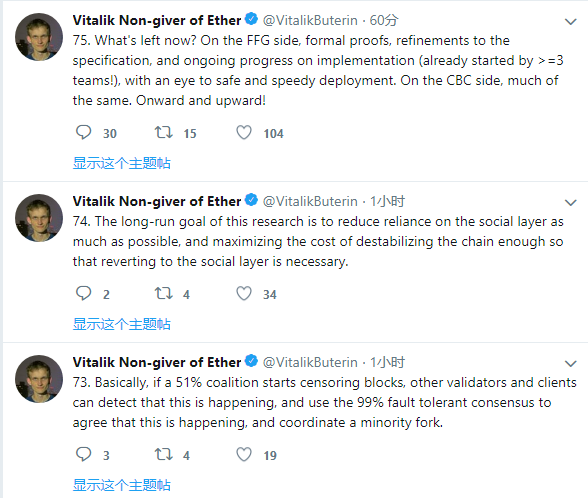Show this thread link under tweet 74
Viewport: 588px width, 498px height.
click(122, 324)
